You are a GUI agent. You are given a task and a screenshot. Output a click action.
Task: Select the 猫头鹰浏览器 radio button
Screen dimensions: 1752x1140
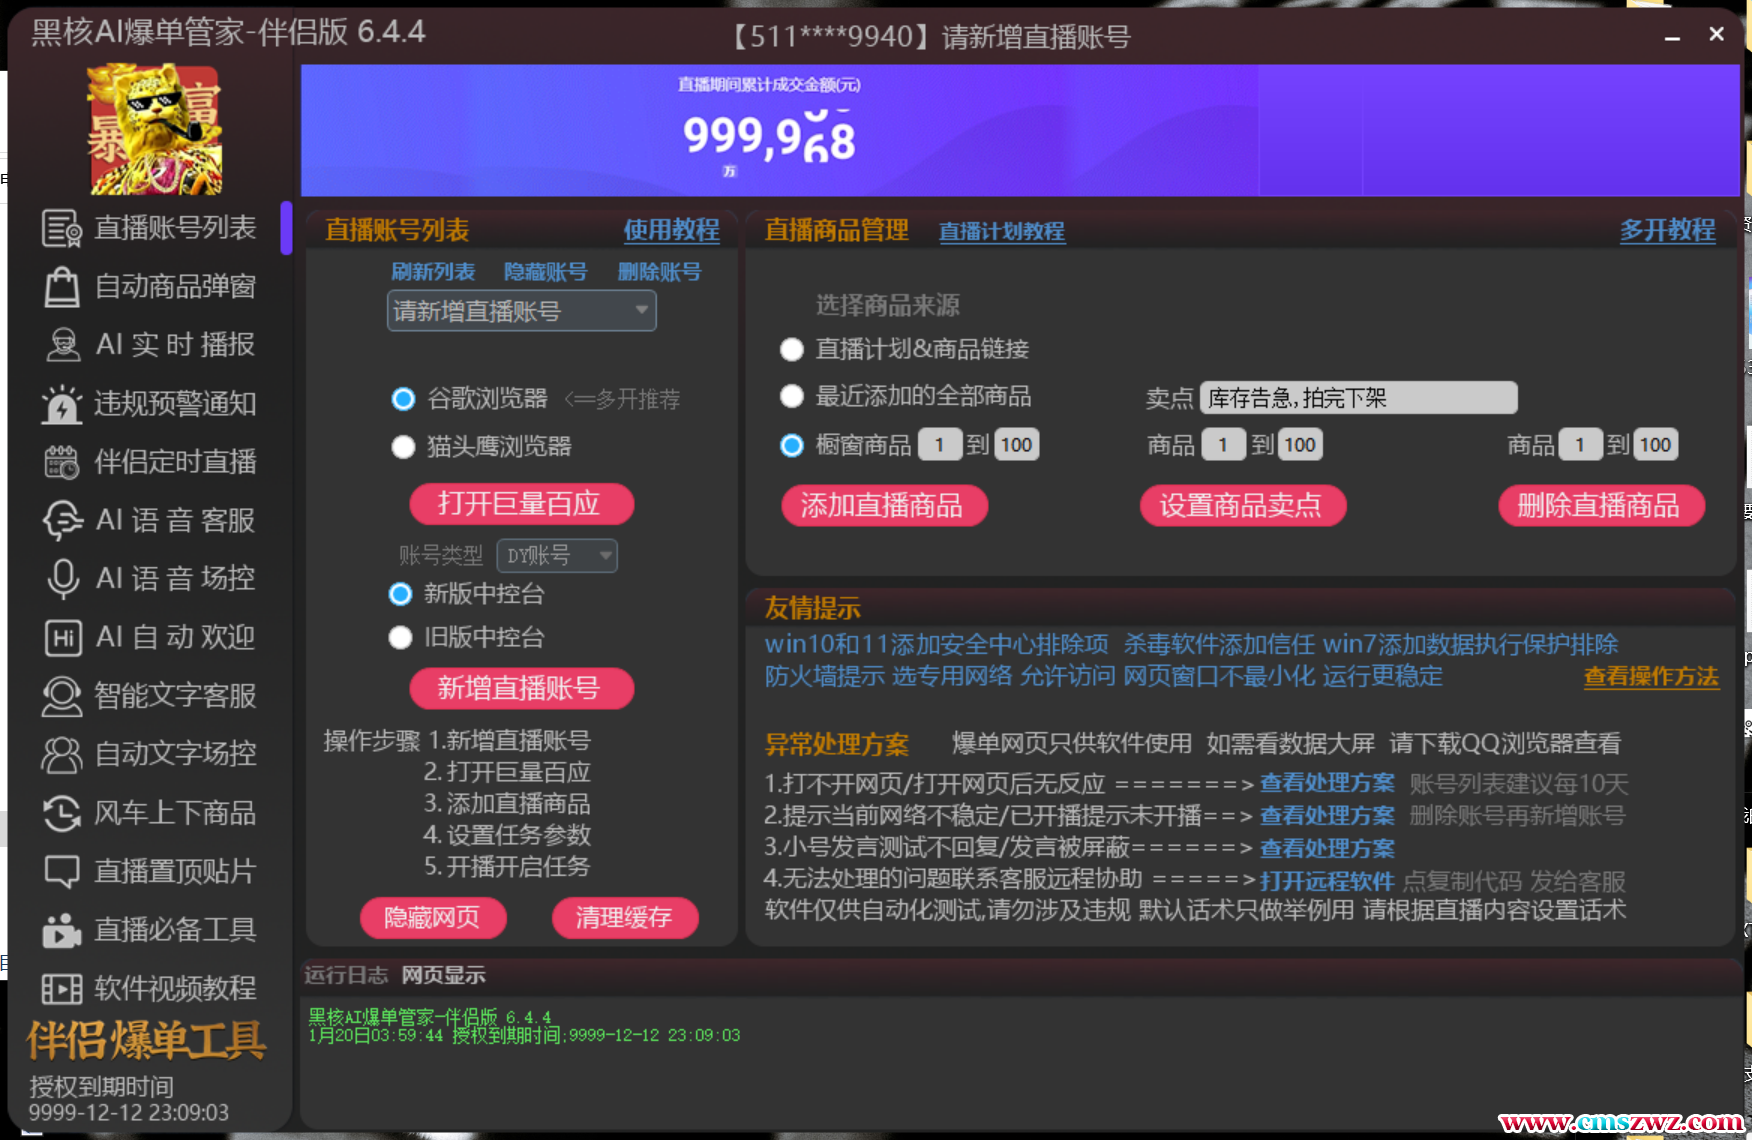pyautogui.click(x=403, y=447)
